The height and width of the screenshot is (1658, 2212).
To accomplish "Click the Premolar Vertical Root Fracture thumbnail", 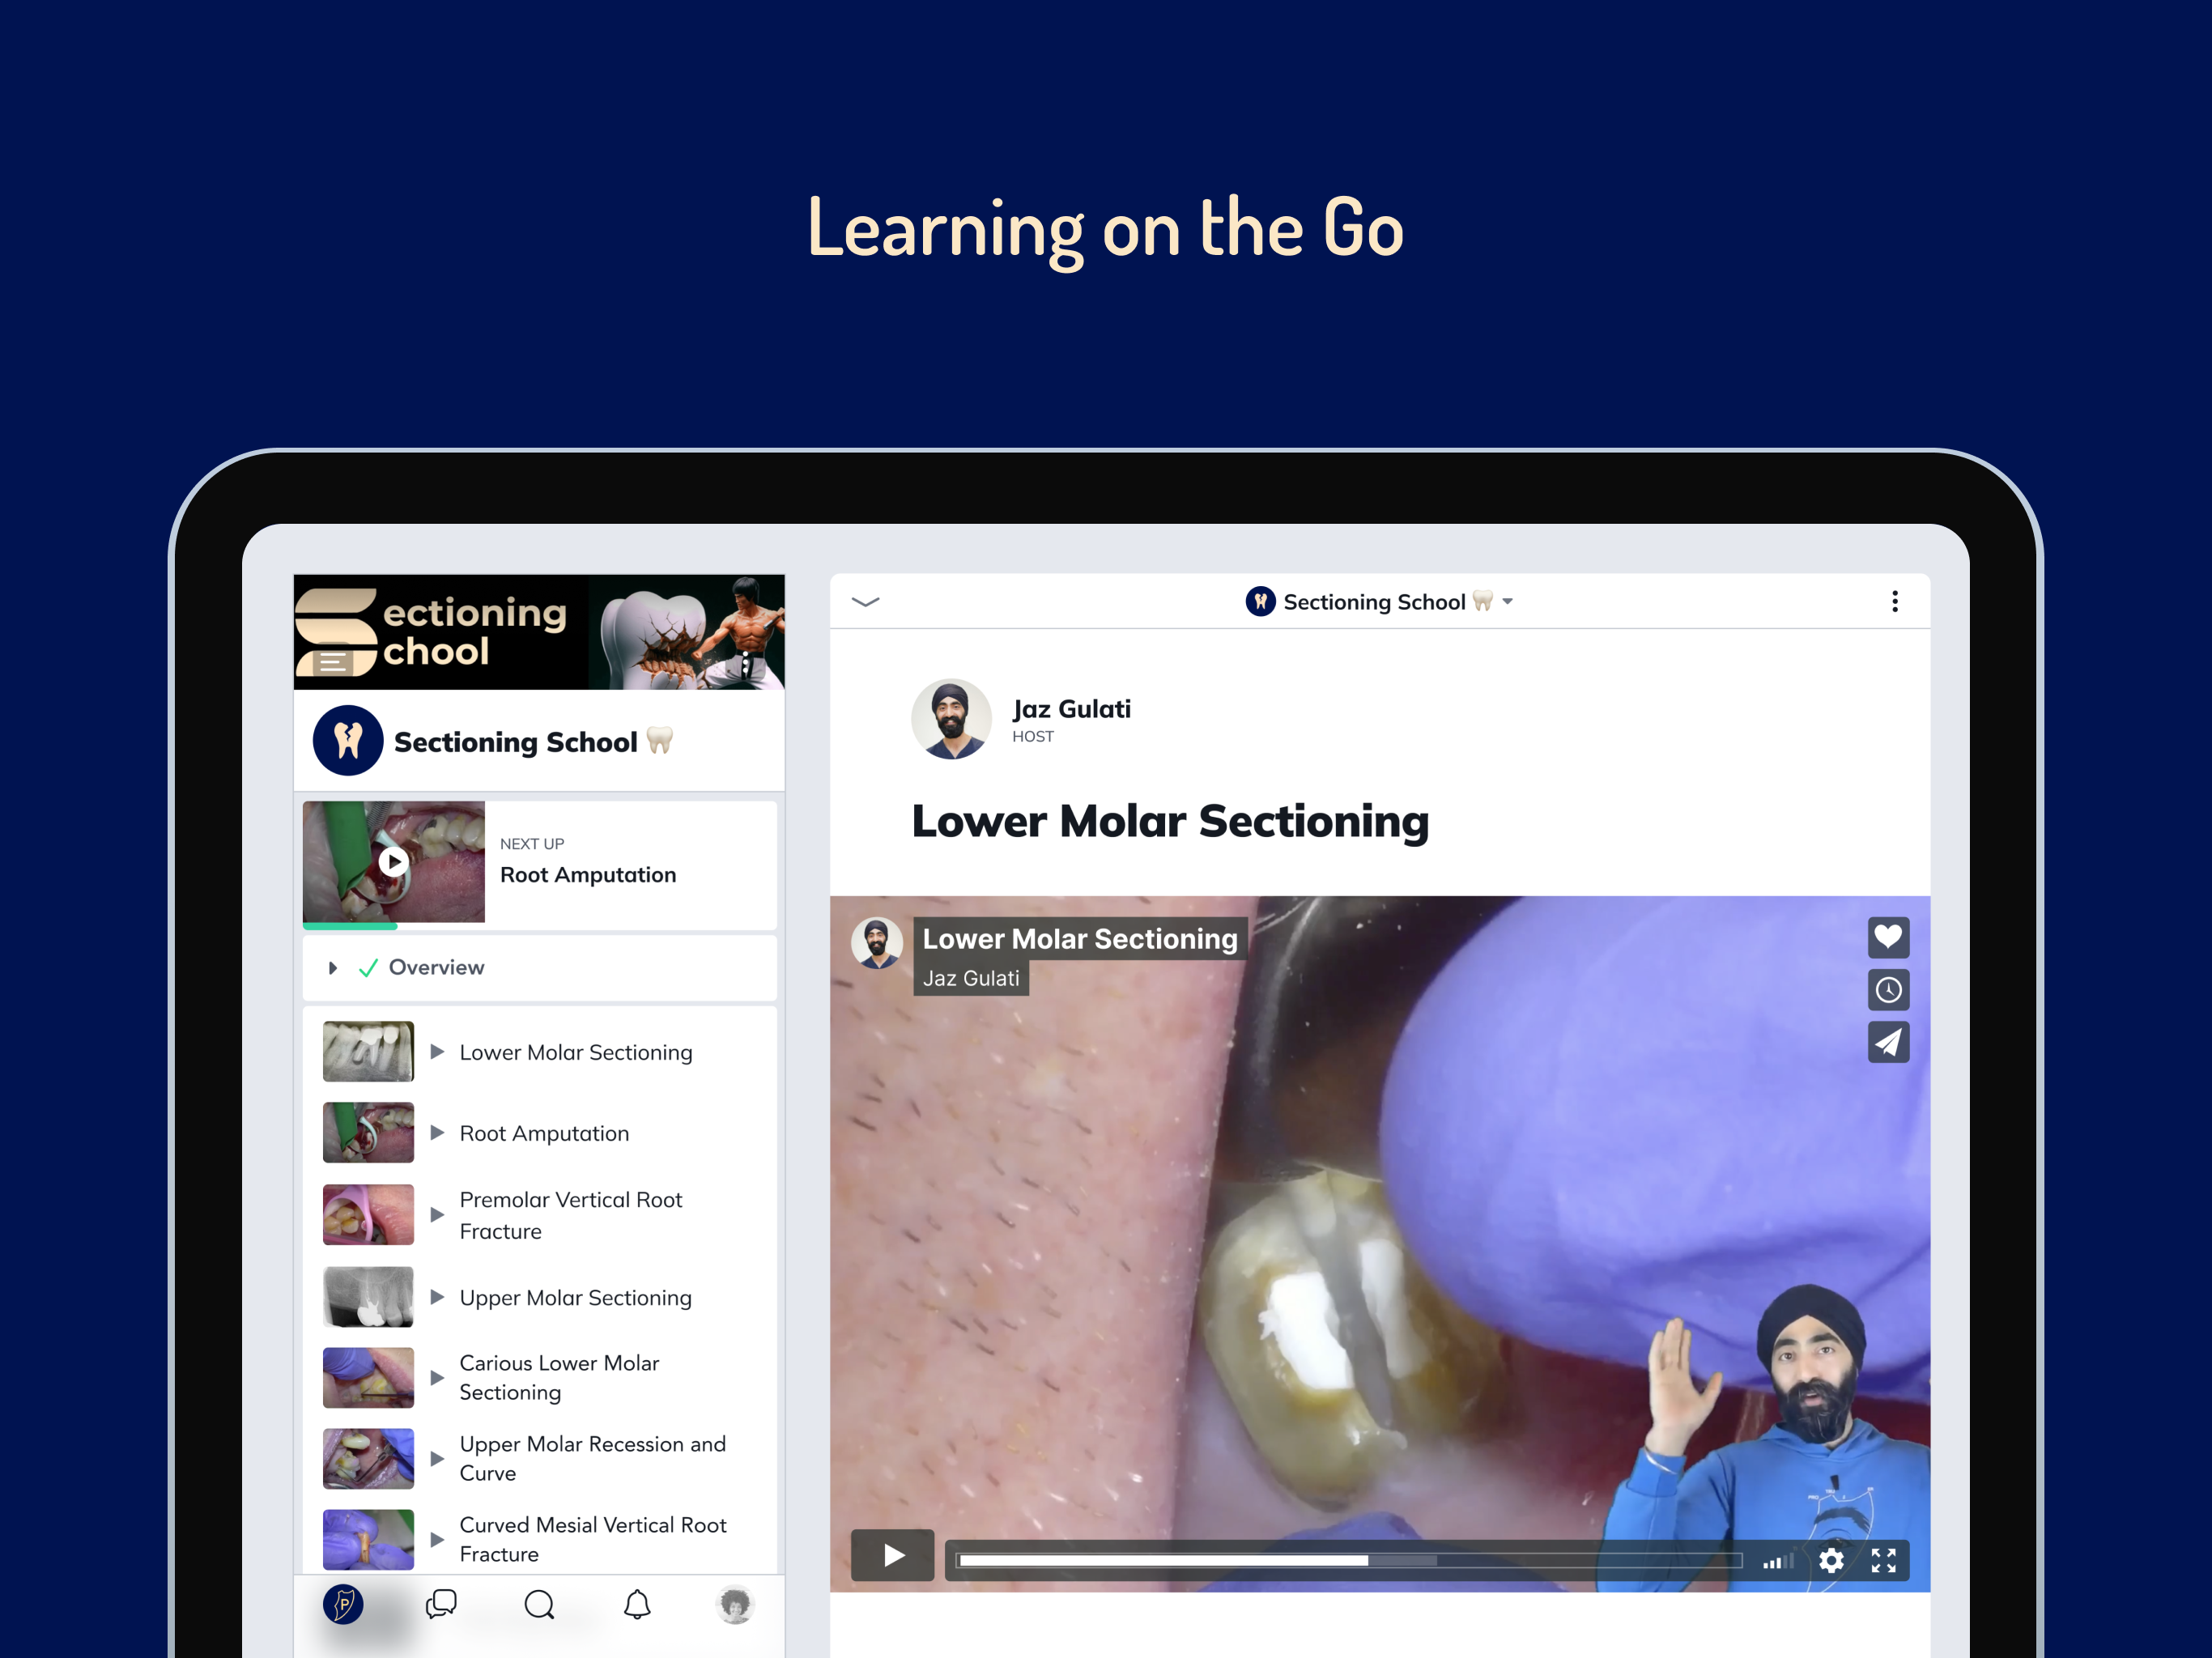I will (368, 1214).
